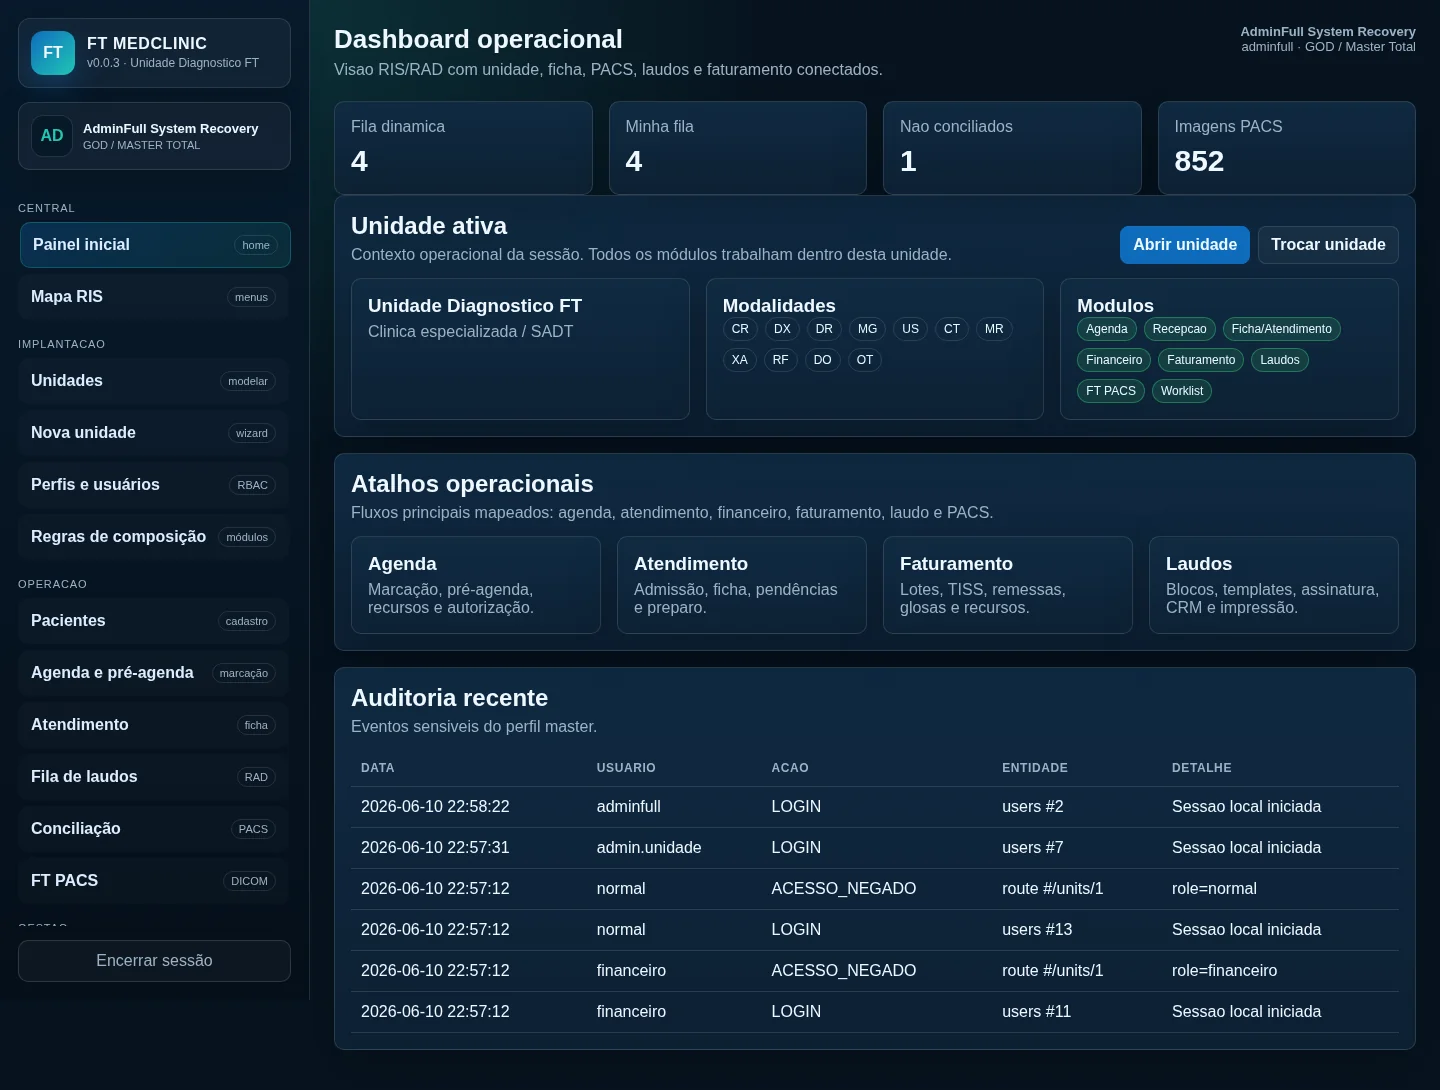Click the Encerrar sessão button

click(154, 961)
